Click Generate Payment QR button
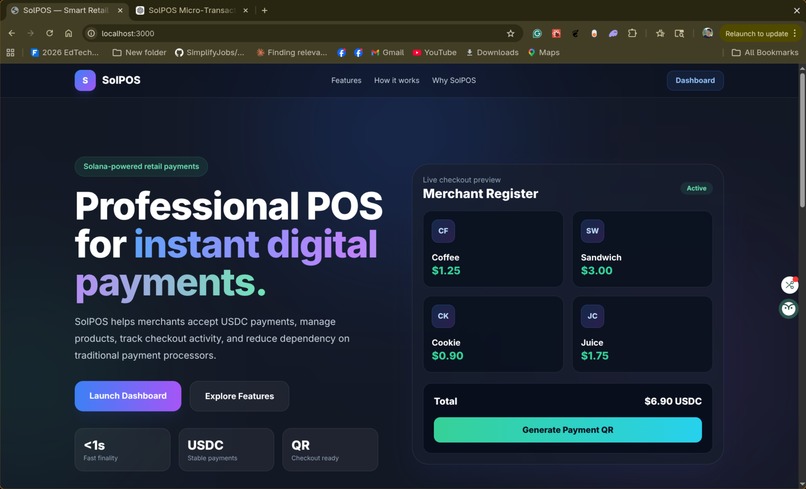Viewport: 806px width, 489px height. pyautogui.click(x=567, y=430)
